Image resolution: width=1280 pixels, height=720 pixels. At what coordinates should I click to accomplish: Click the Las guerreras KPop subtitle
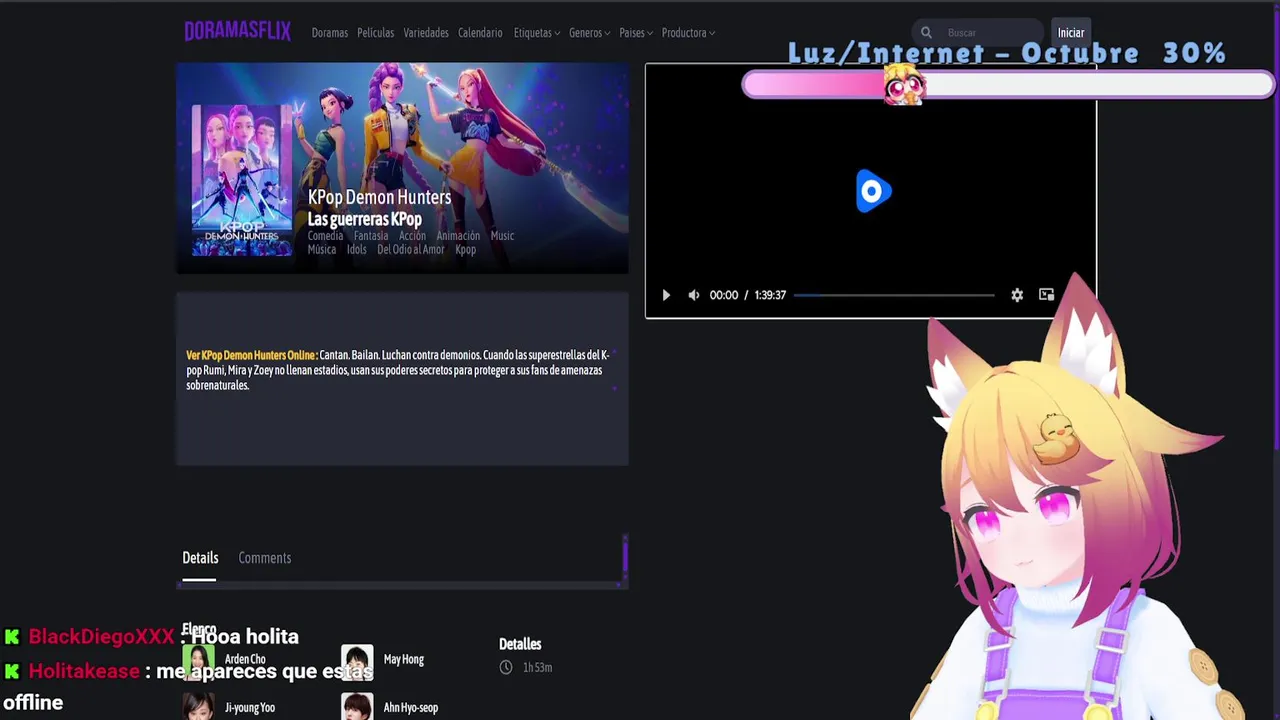364,219
